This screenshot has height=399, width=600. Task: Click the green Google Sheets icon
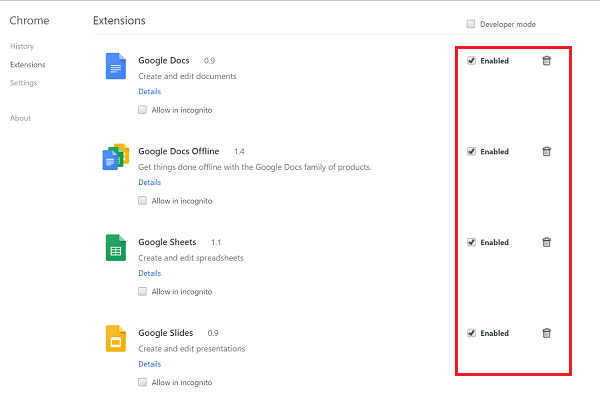point(116,248)
